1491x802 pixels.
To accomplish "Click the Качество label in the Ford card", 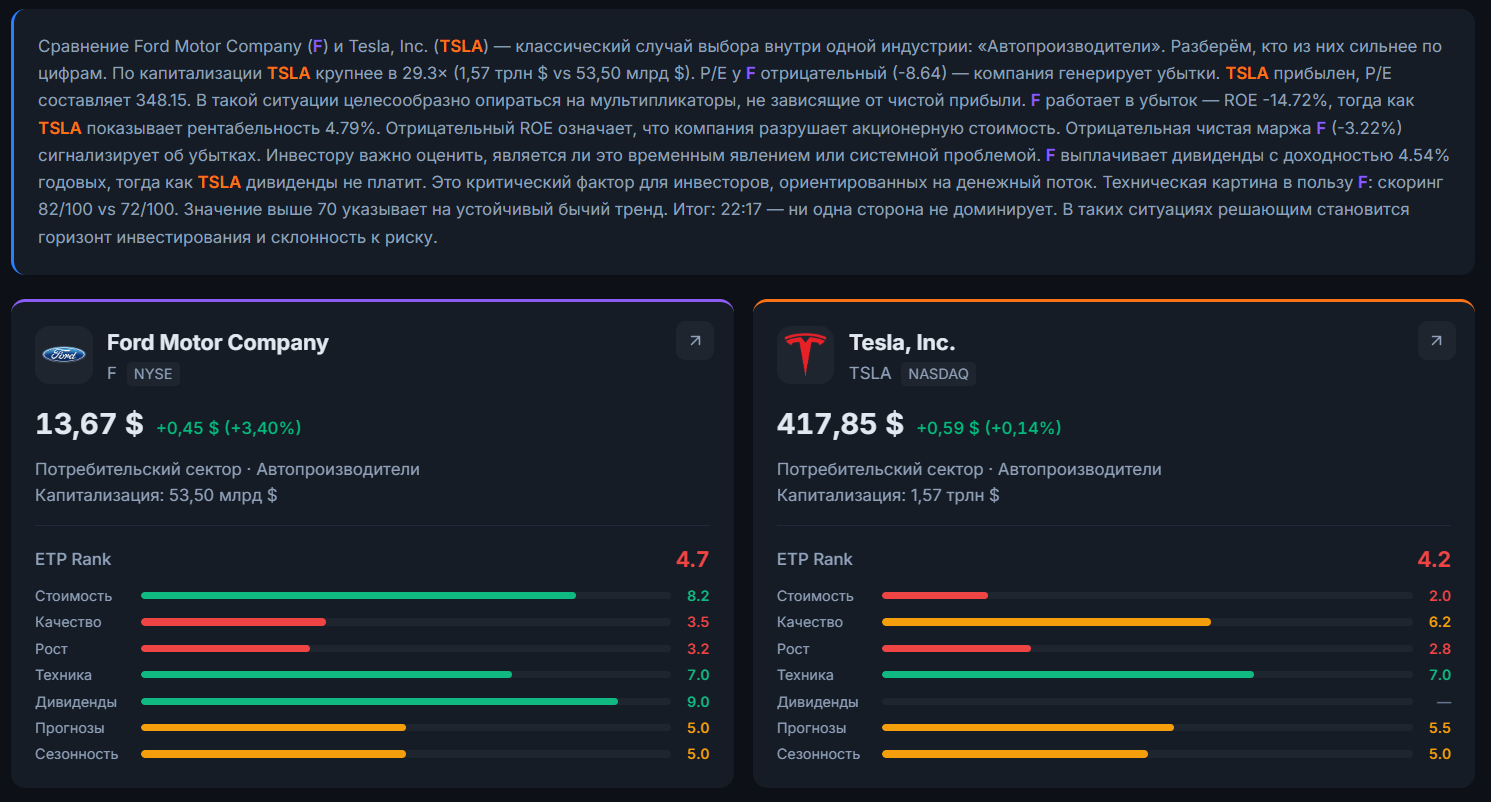I will [68, 622].
